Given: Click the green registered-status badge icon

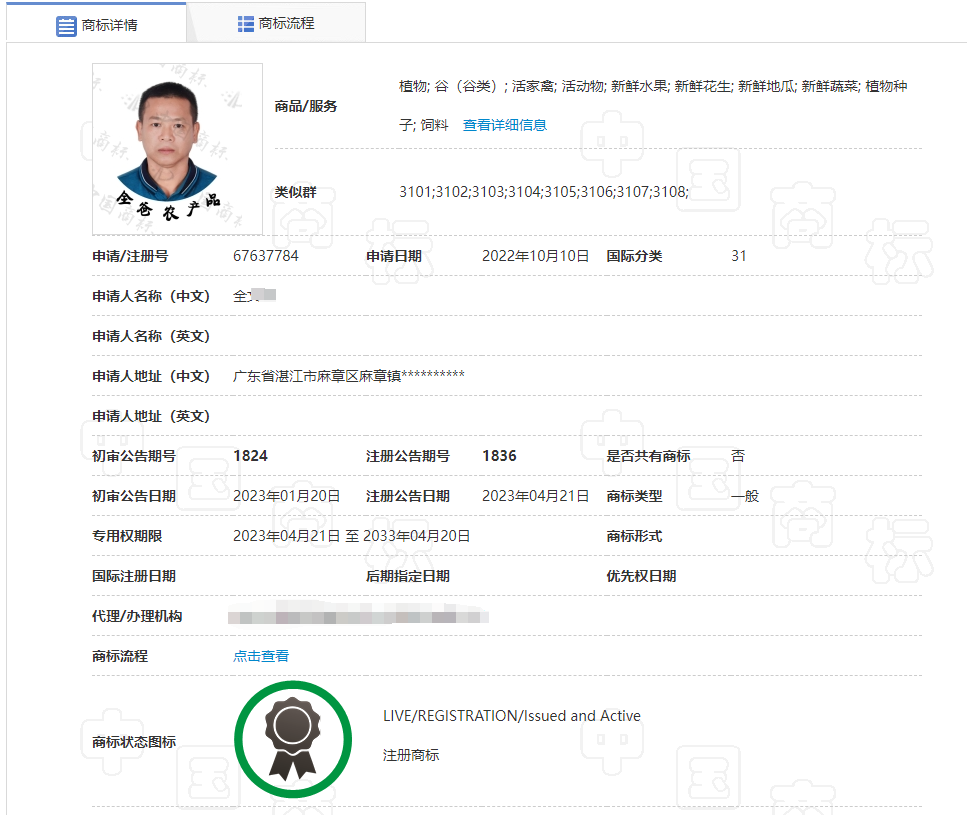Looking at the screenshot, I should [293, 740].
